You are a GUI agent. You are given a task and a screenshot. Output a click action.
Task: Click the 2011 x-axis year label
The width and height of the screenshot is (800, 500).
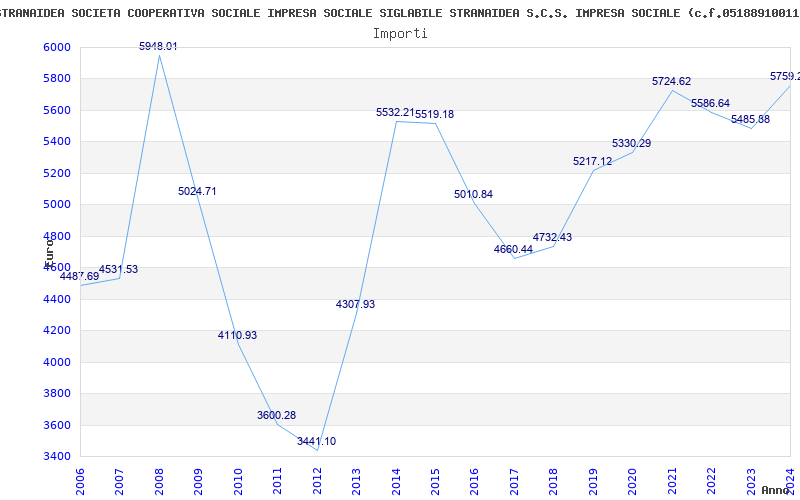[278, 482]
